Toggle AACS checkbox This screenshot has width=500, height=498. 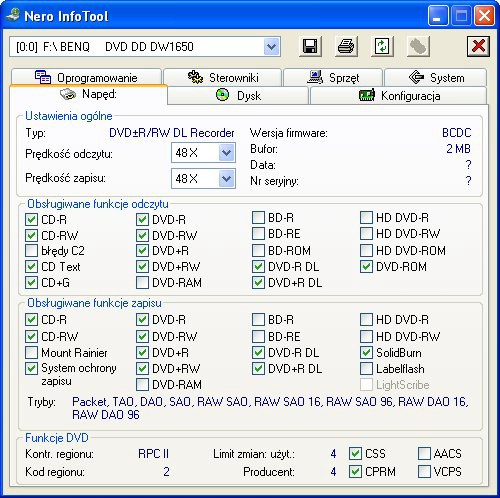tap(424, 453)
